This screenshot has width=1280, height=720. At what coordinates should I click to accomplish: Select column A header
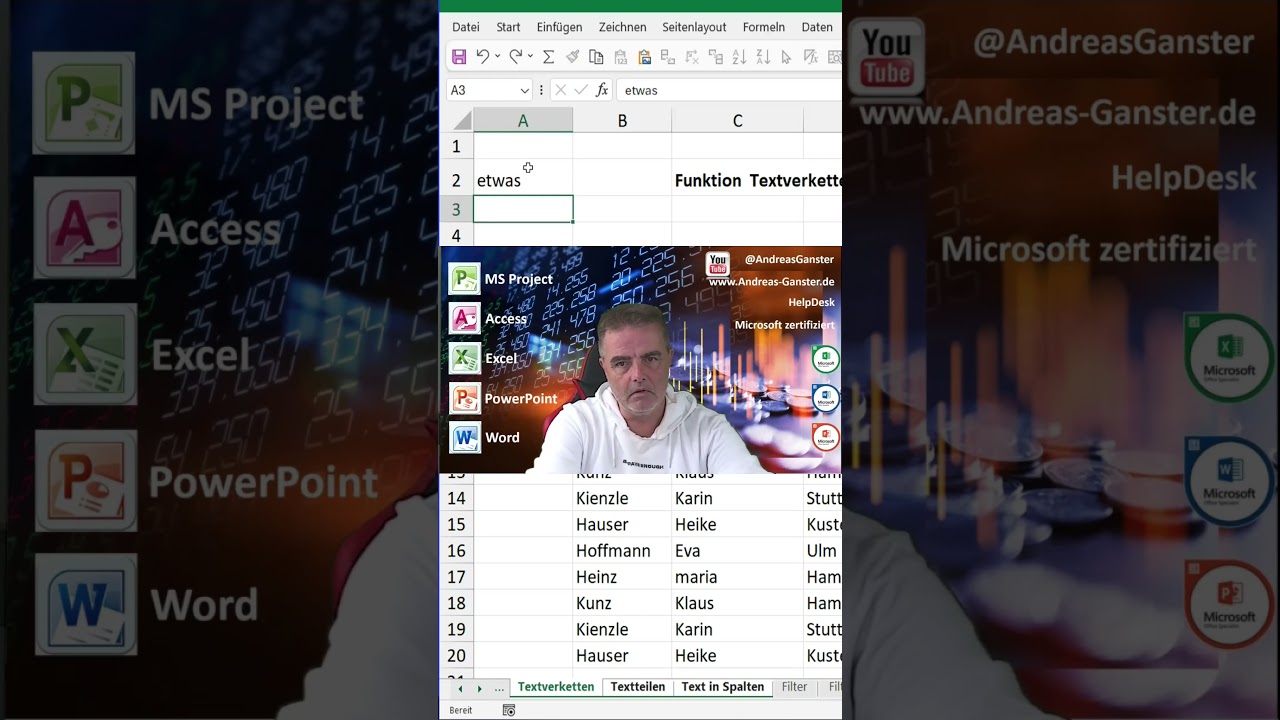523,121
